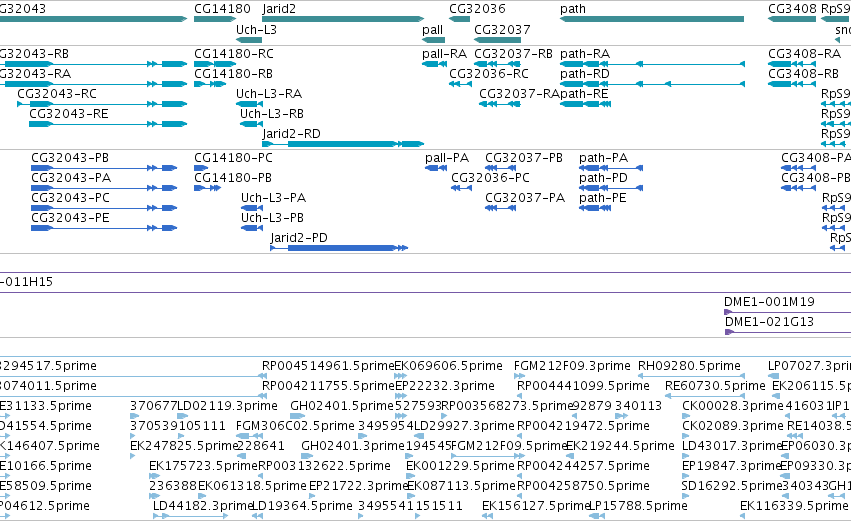
Task: Open the Uch-L3-RA transcript
Action: tap(269, 93)
